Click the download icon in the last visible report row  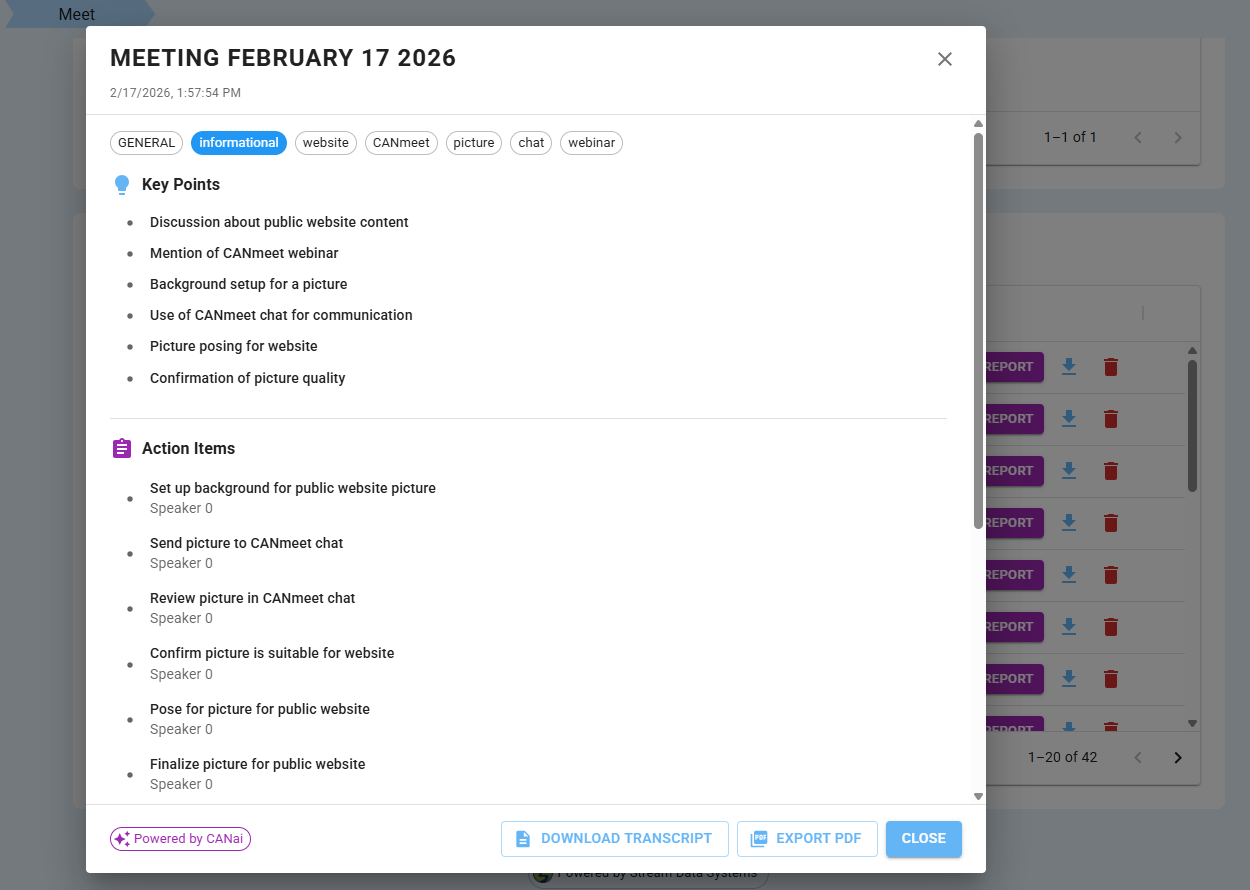pyautogui.click(x=1068, y=727)
